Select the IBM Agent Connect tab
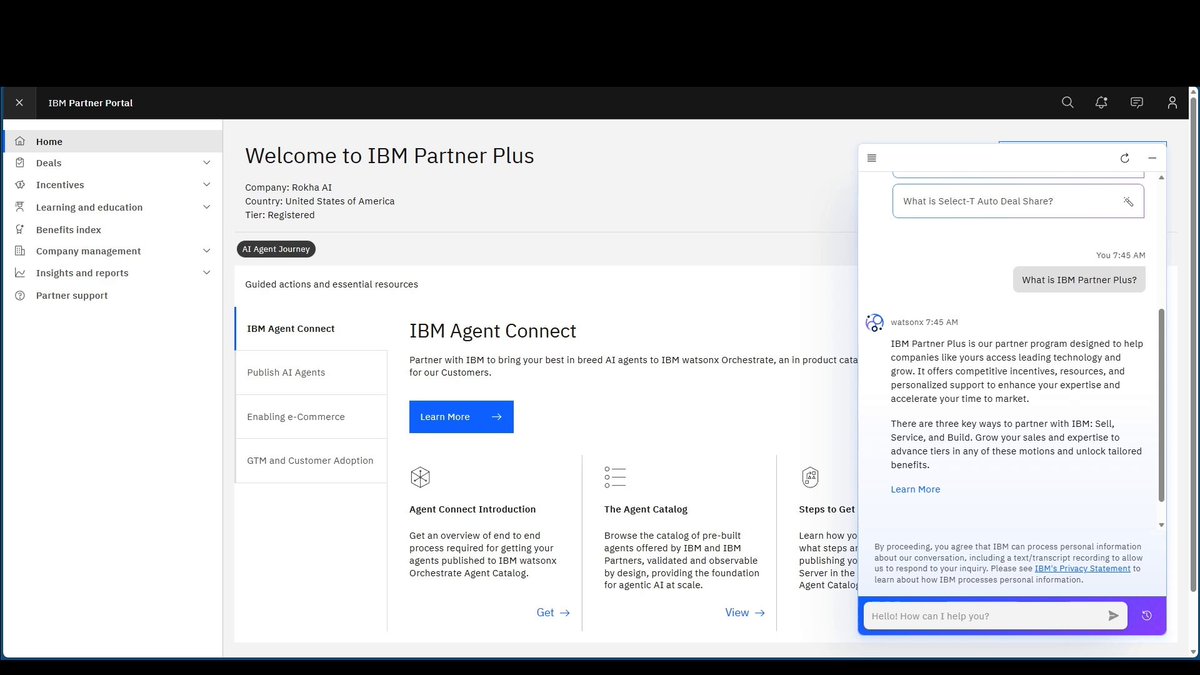Screen dimensions: 1200x675 [x=311, y=329]
